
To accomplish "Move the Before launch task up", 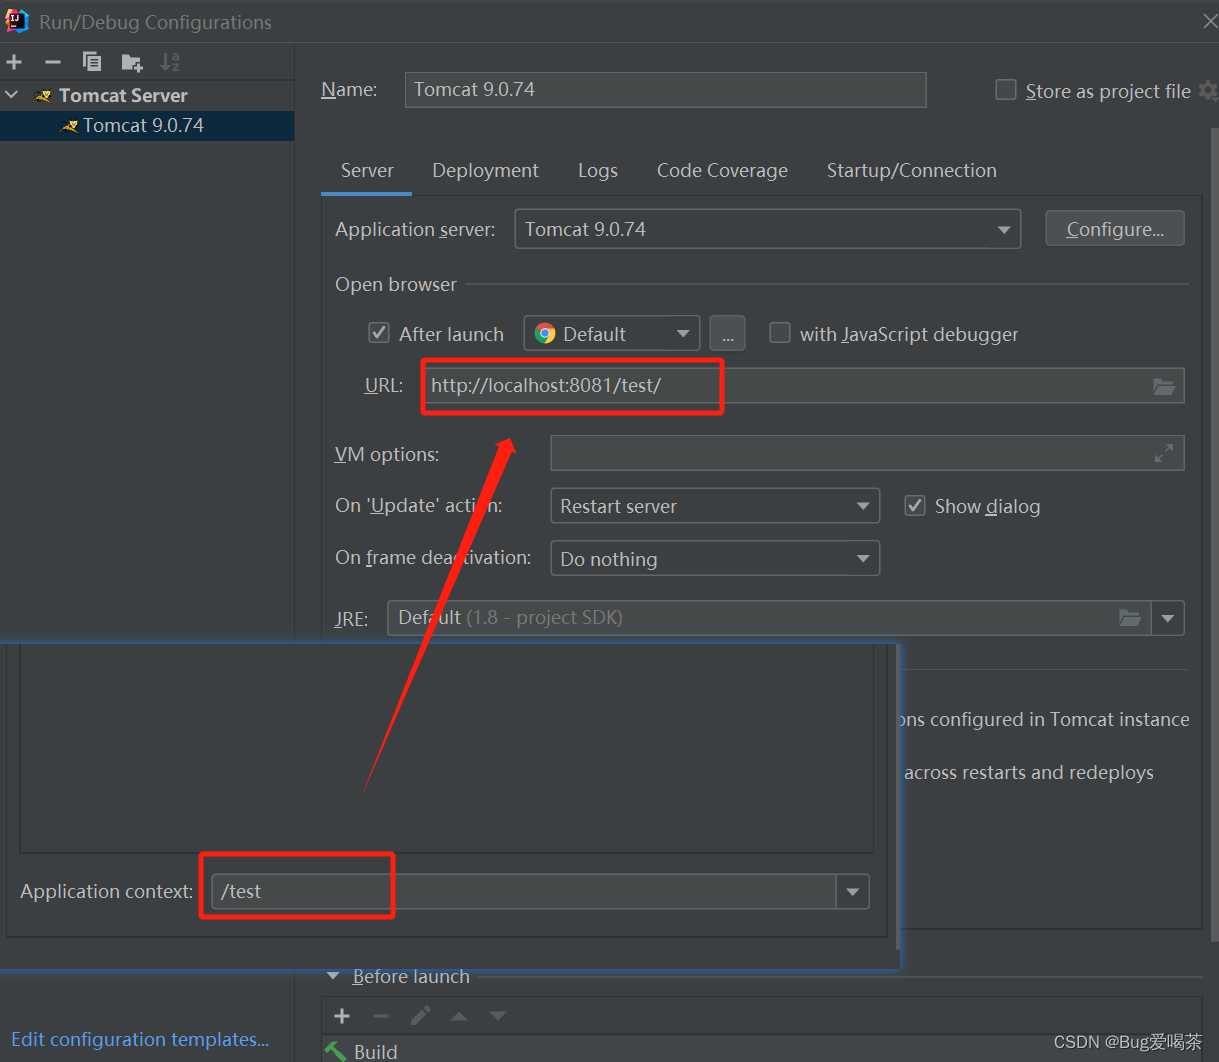I will pos(459,1016).
